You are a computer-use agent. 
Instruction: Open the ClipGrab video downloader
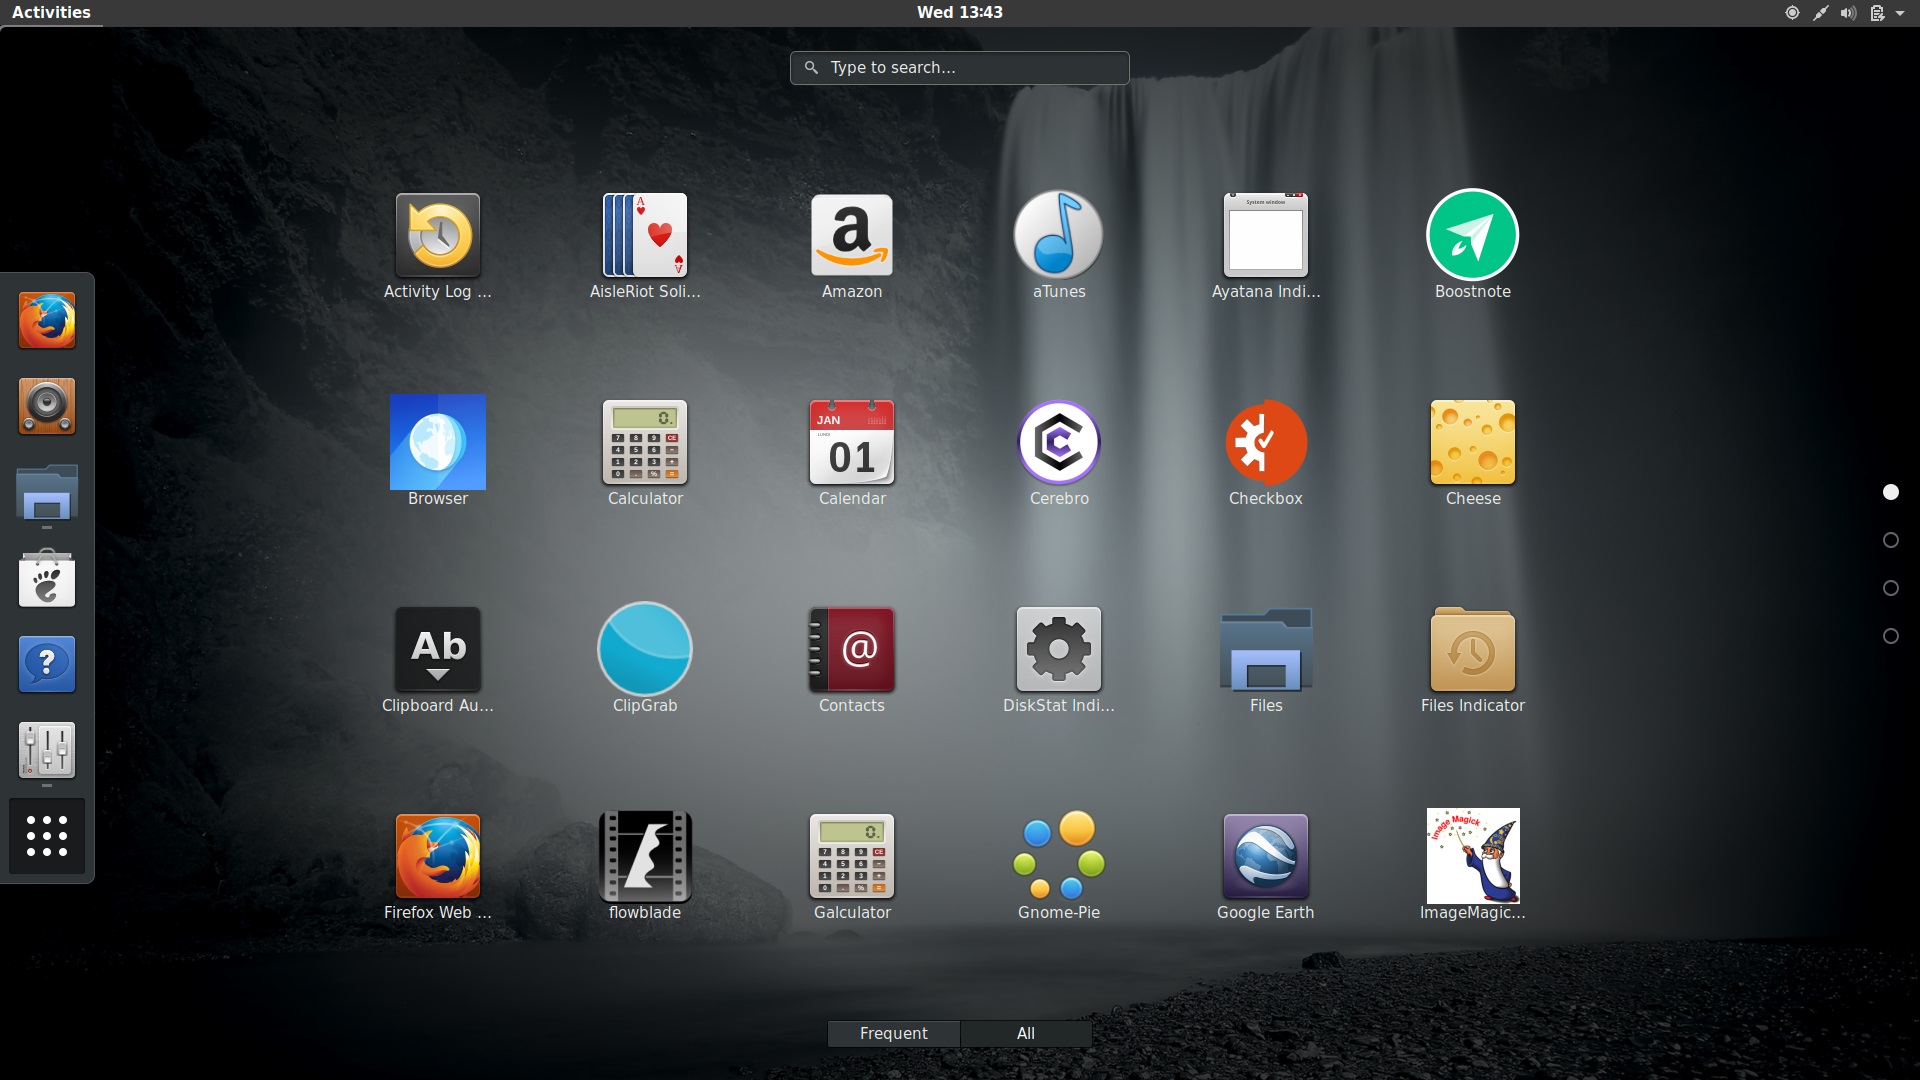click(x=644, y=648)
